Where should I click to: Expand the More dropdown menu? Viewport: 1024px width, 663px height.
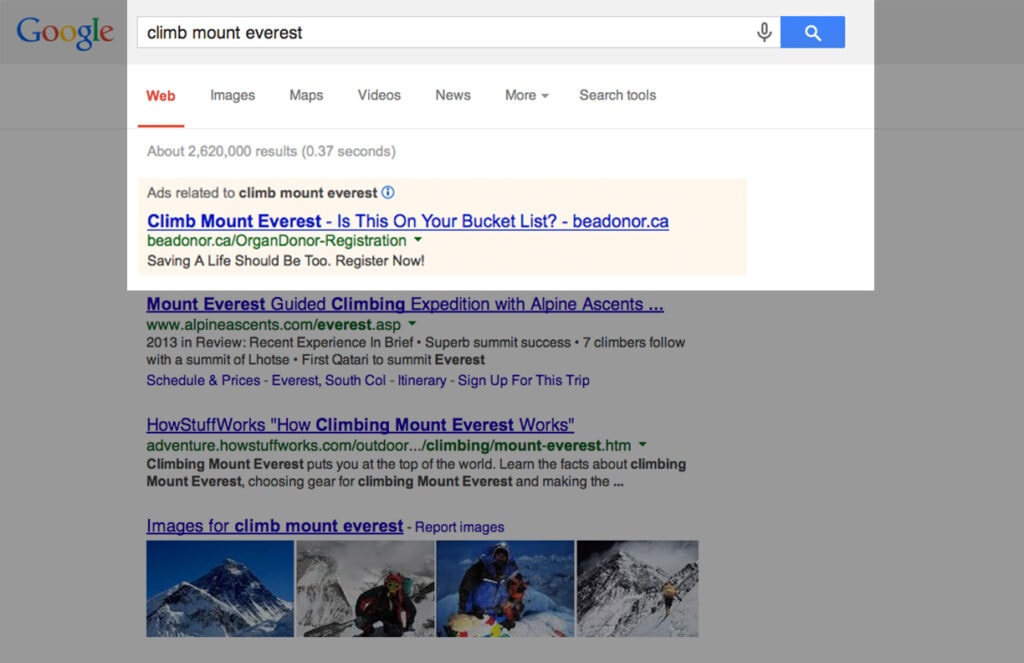(526, 95)
